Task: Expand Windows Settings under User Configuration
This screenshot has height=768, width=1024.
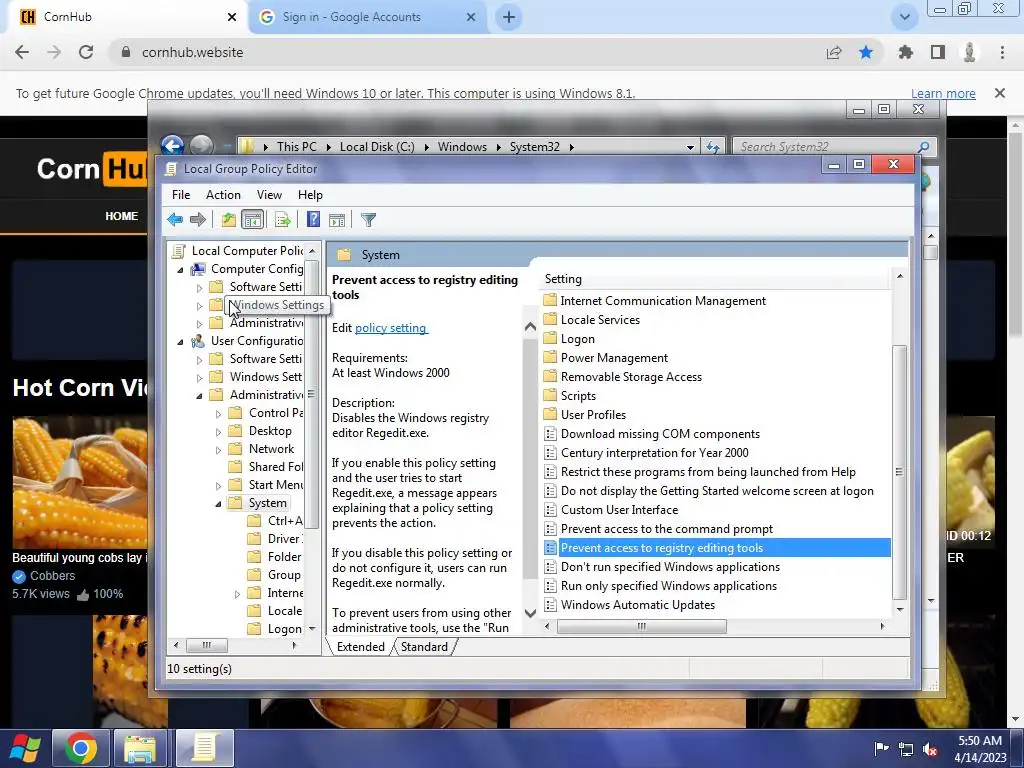Action: tap(199, 377)
